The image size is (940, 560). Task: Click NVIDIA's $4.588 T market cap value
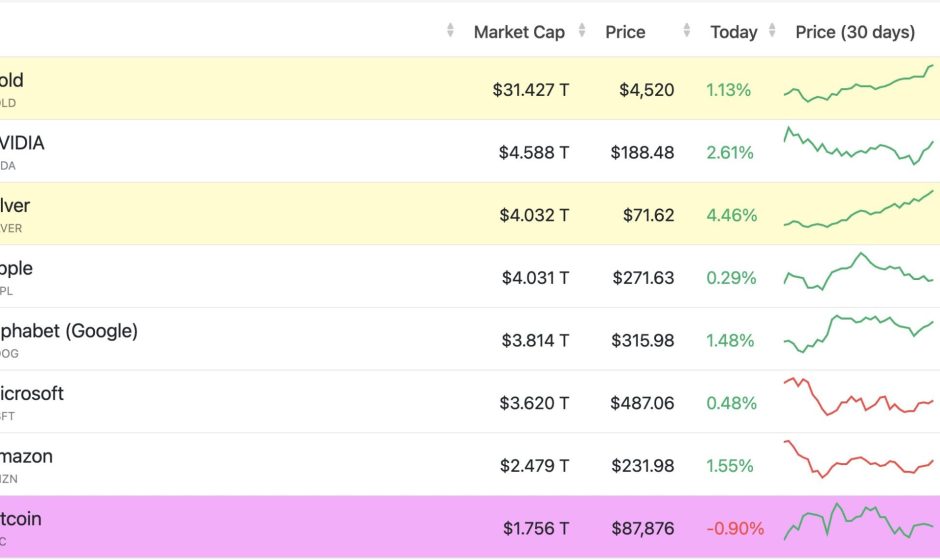coord(534,153)
